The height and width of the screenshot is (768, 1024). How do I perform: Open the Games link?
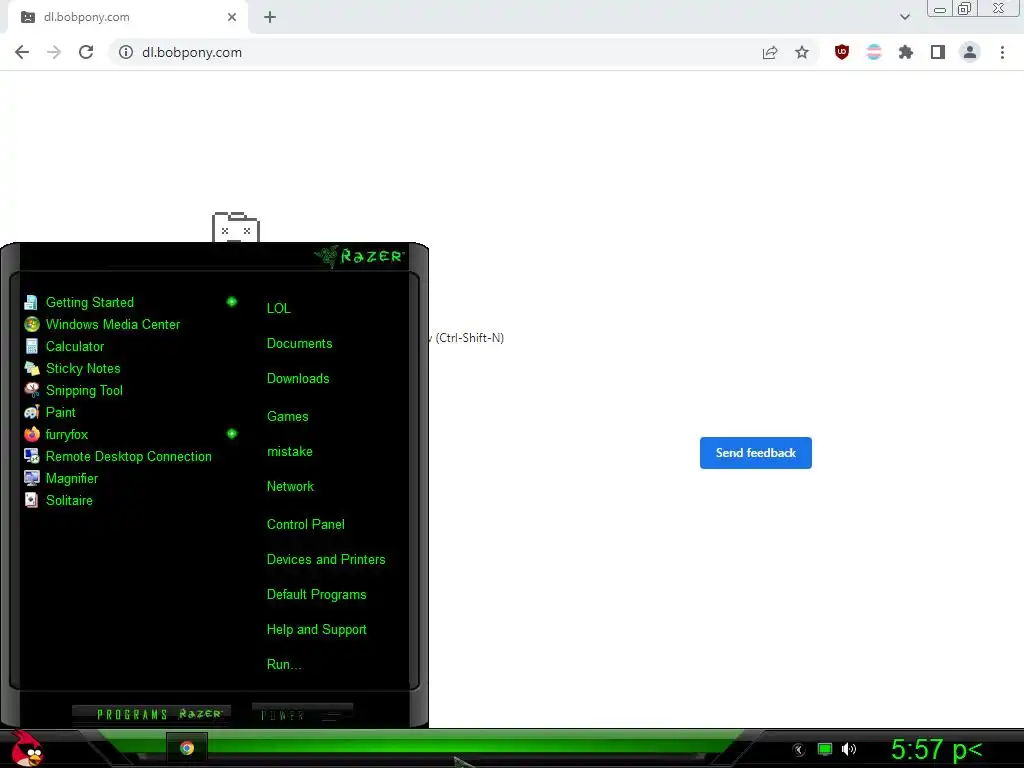click(287, 416)
